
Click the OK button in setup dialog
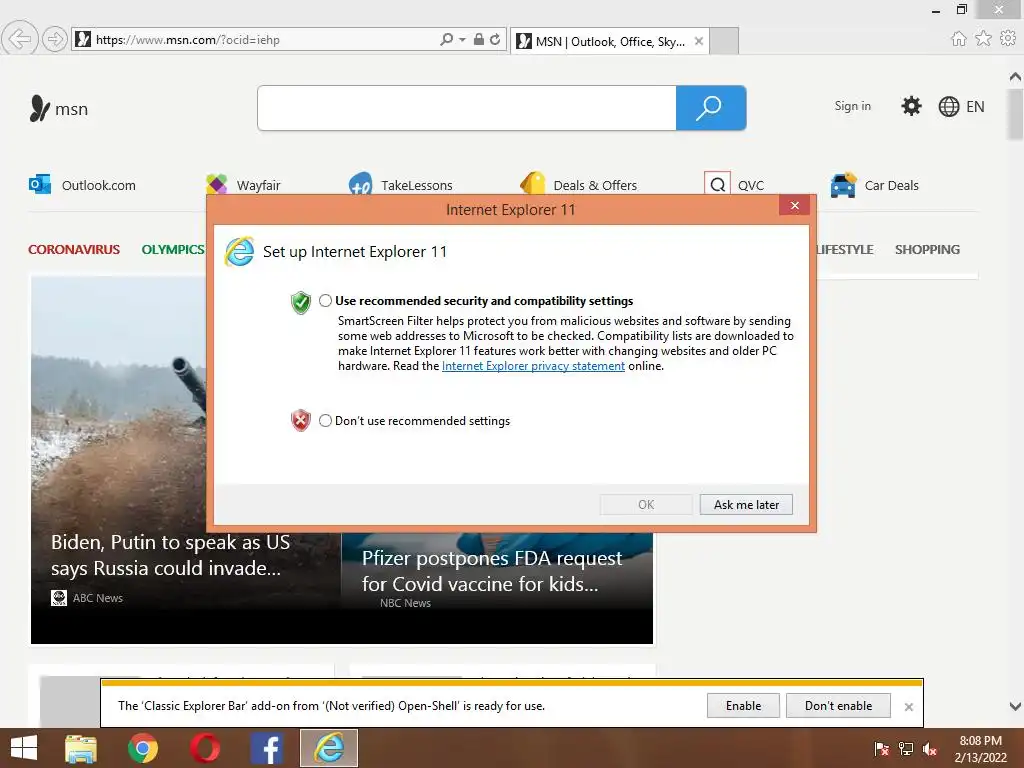646,504
